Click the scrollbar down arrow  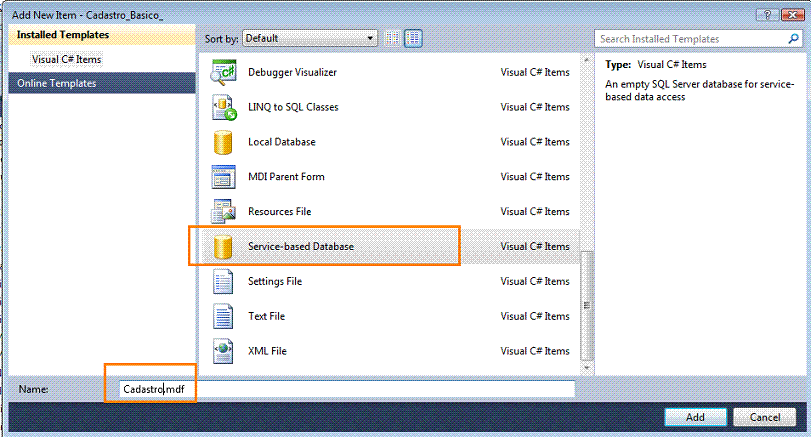tap(587, 368)
